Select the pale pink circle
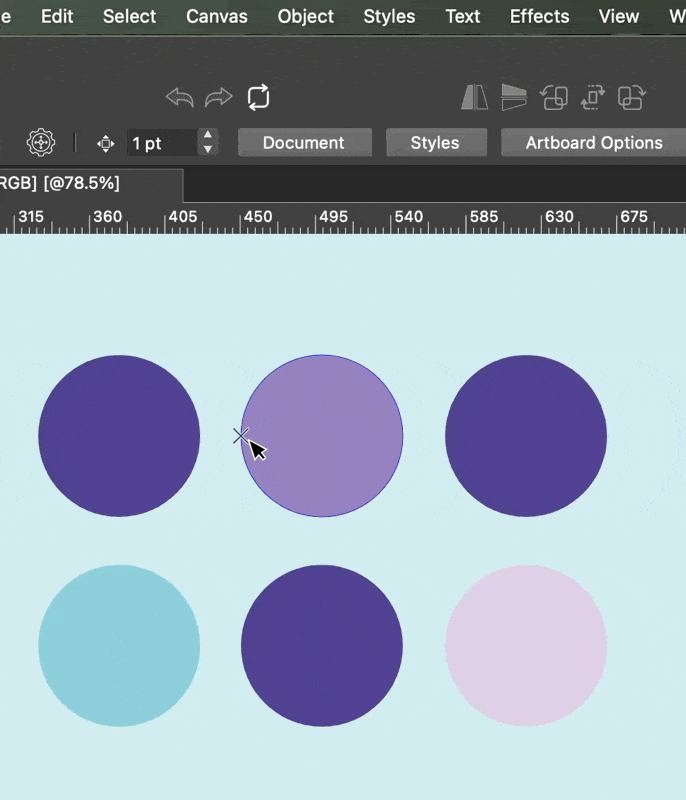Screen dimensions: 686x800 click(525, 646)
